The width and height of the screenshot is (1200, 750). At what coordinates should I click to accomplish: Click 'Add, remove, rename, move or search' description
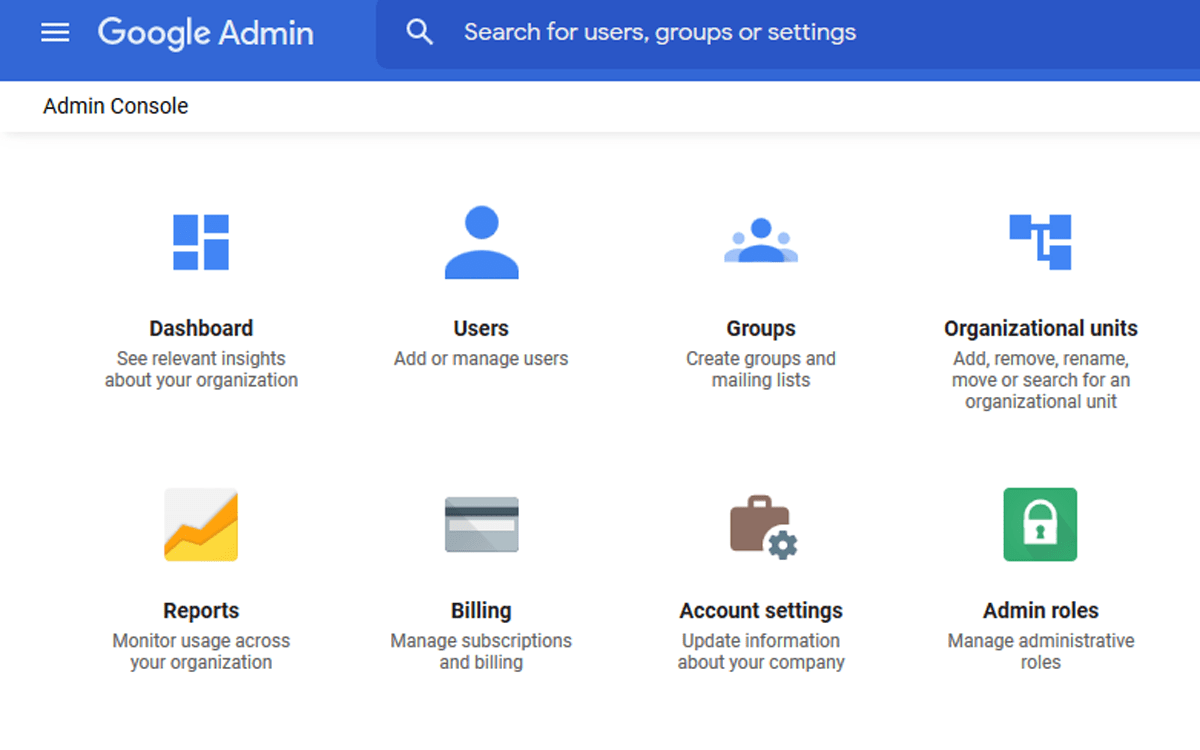1041,380
